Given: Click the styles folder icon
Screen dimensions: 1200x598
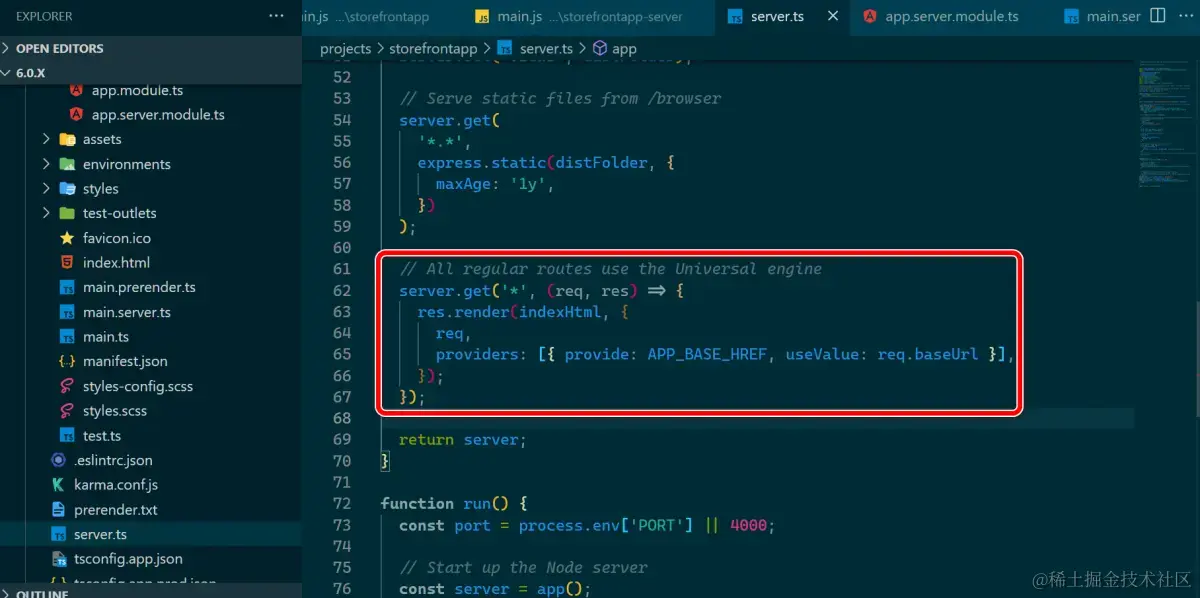Looking at the screenshot, I should [67, 189].
